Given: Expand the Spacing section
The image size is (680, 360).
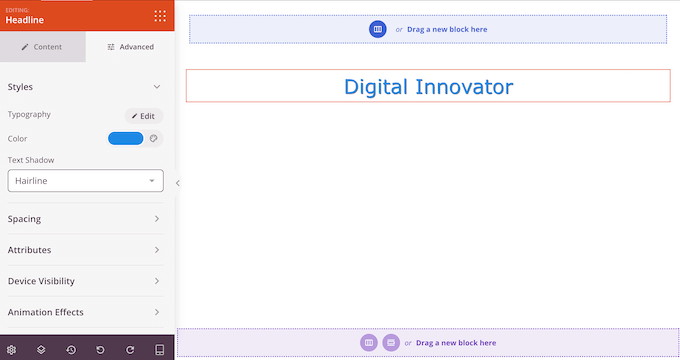Looking at the screenshot, I should [85, 219].
